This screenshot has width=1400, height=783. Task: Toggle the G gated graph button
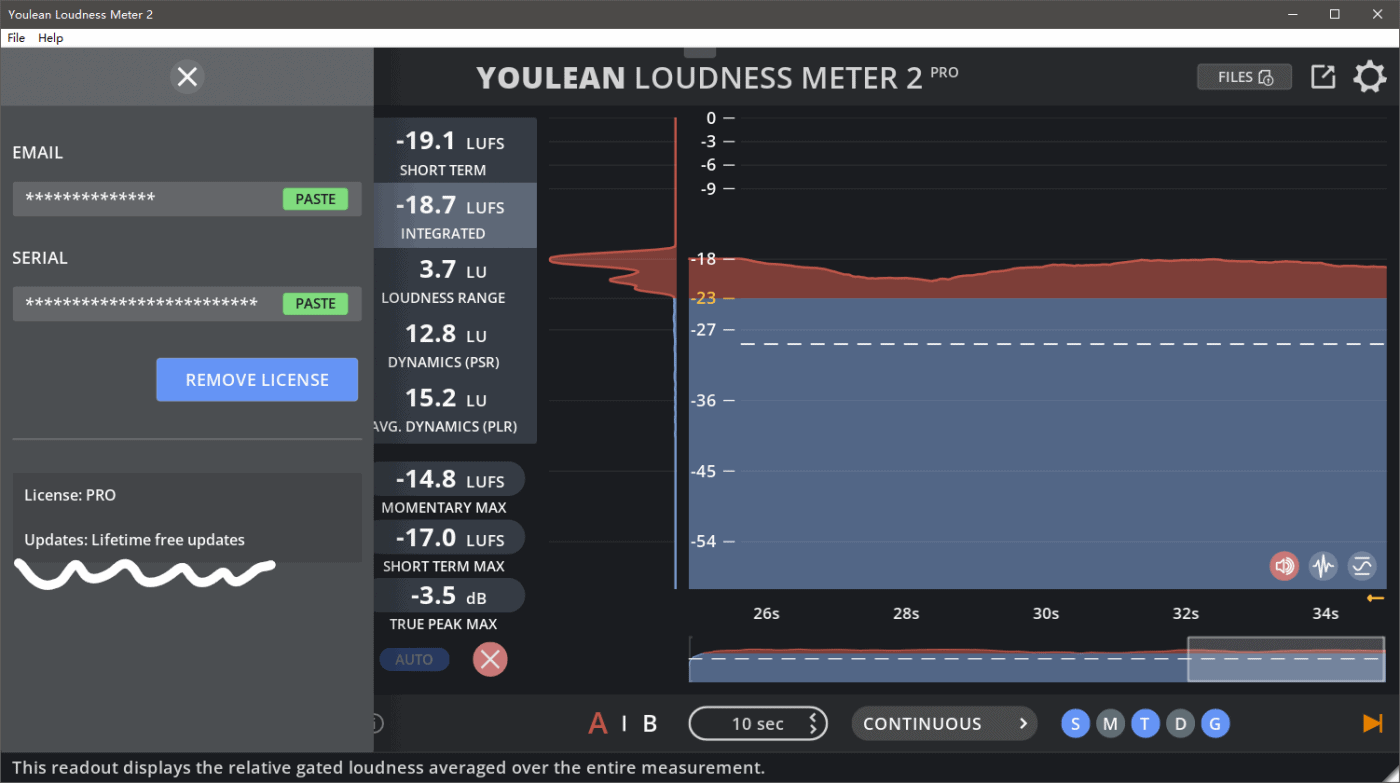click(x=1215, y=724)
